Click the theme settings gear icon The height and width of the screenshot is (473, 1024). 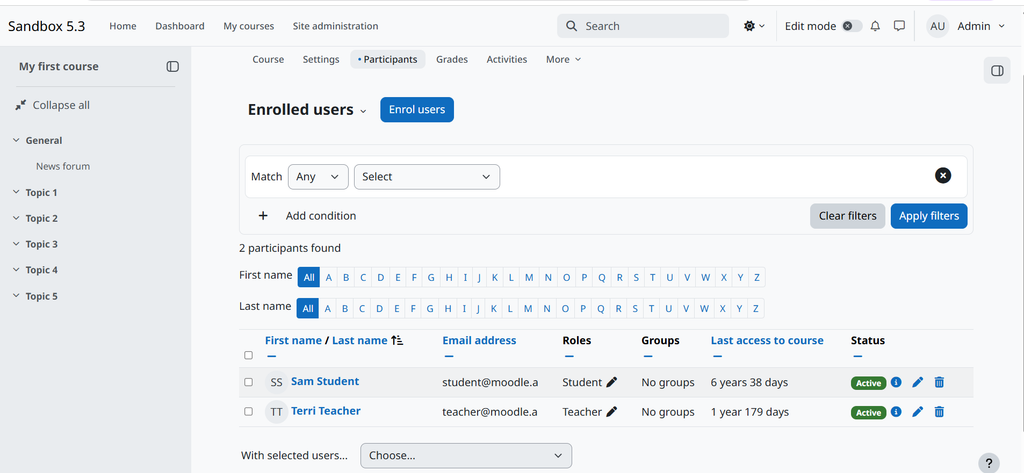click(x=749, y=26)
